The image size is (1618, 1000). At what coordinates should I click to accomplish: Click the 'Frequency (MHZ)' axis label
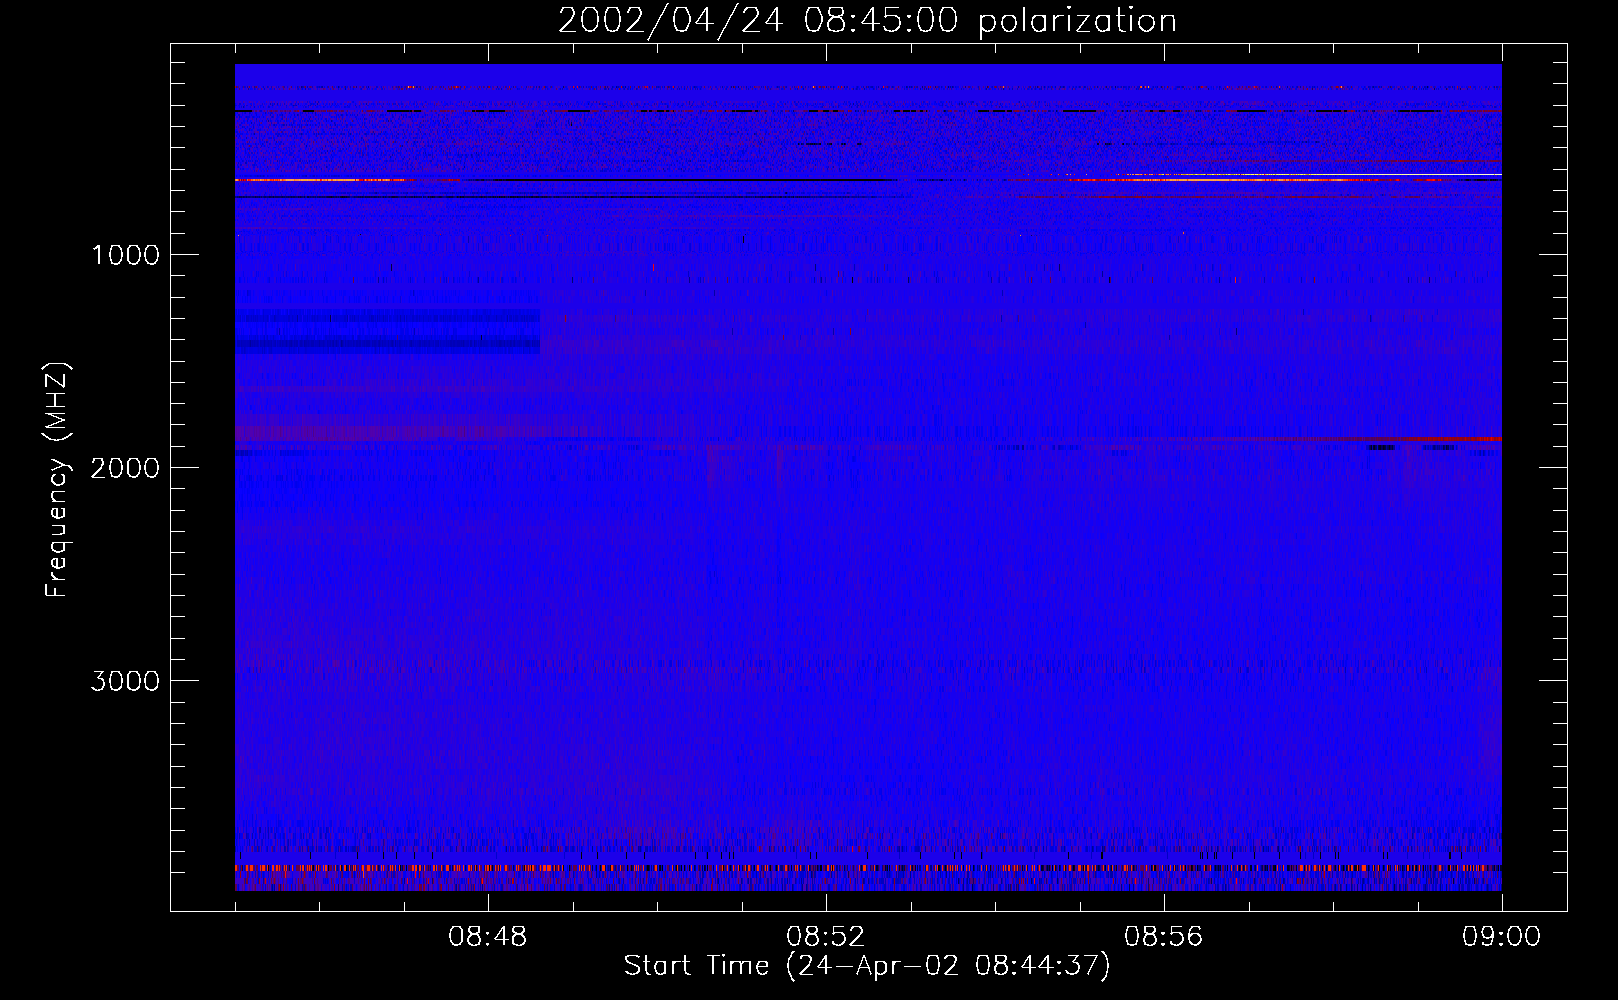click(57, 480)
